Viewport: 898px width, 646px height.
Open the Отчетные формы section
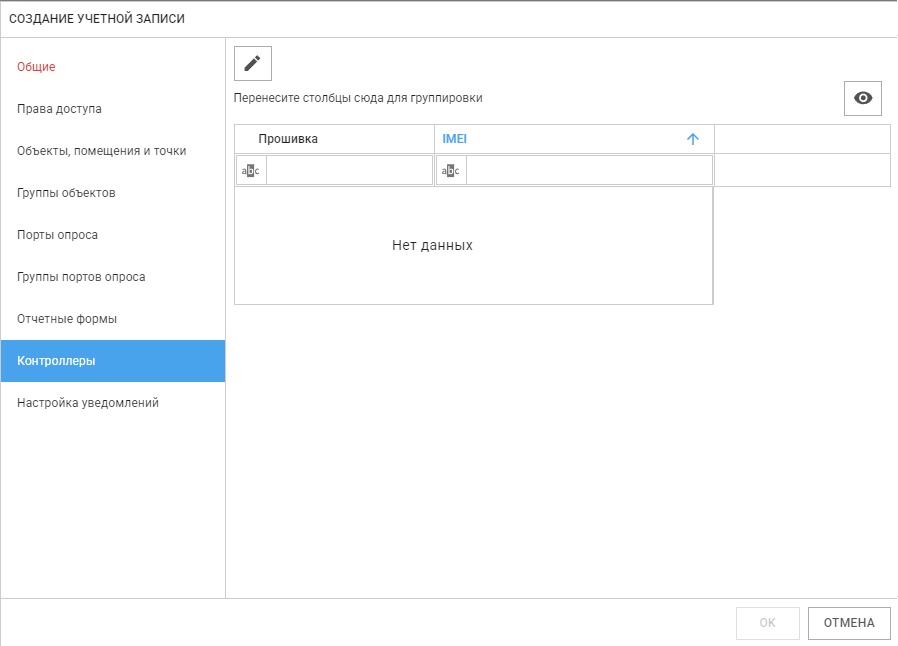pyautogui.click(x=113, y=319)
